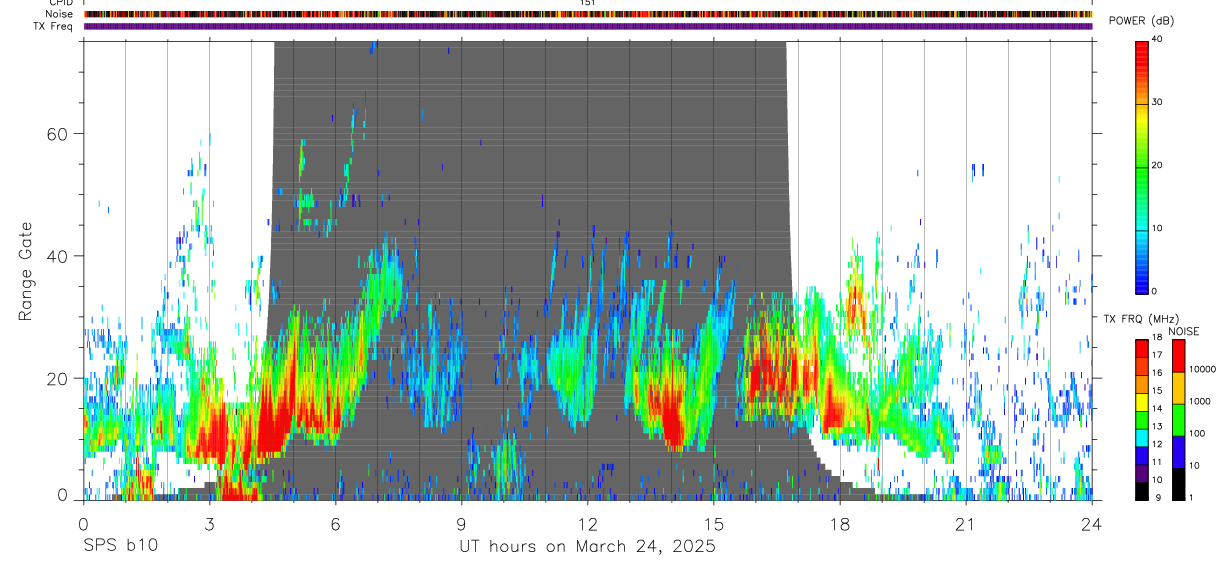
Task: Click the 1000 orange noise legend swatch
Action: [1178, 388]
